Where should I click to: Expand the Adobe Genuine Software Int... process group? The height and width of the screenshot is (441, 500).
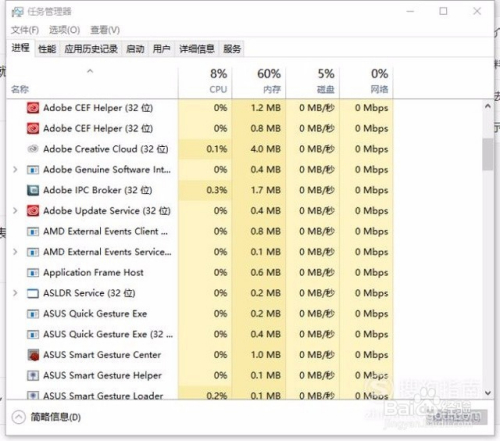pos(15,170)
